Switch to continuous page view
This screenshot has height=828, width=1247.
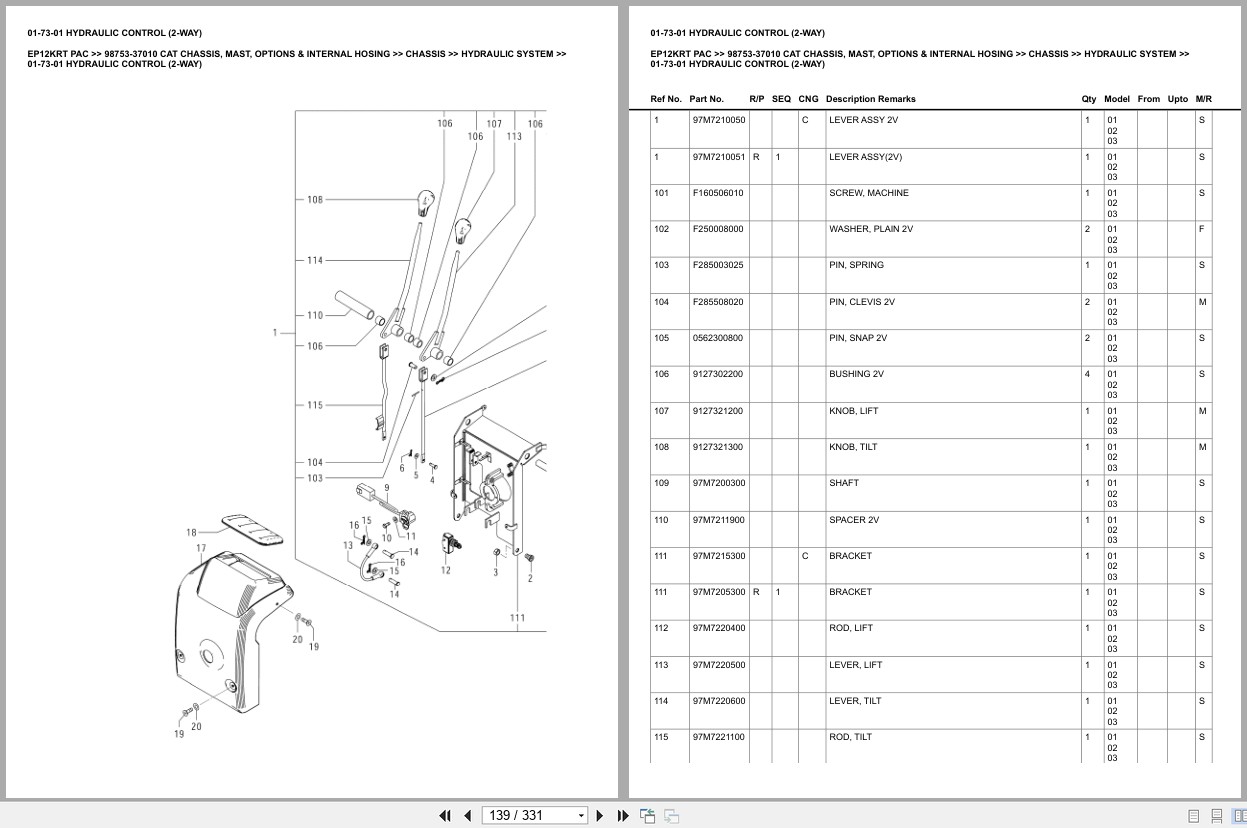tap(1216, 816)
